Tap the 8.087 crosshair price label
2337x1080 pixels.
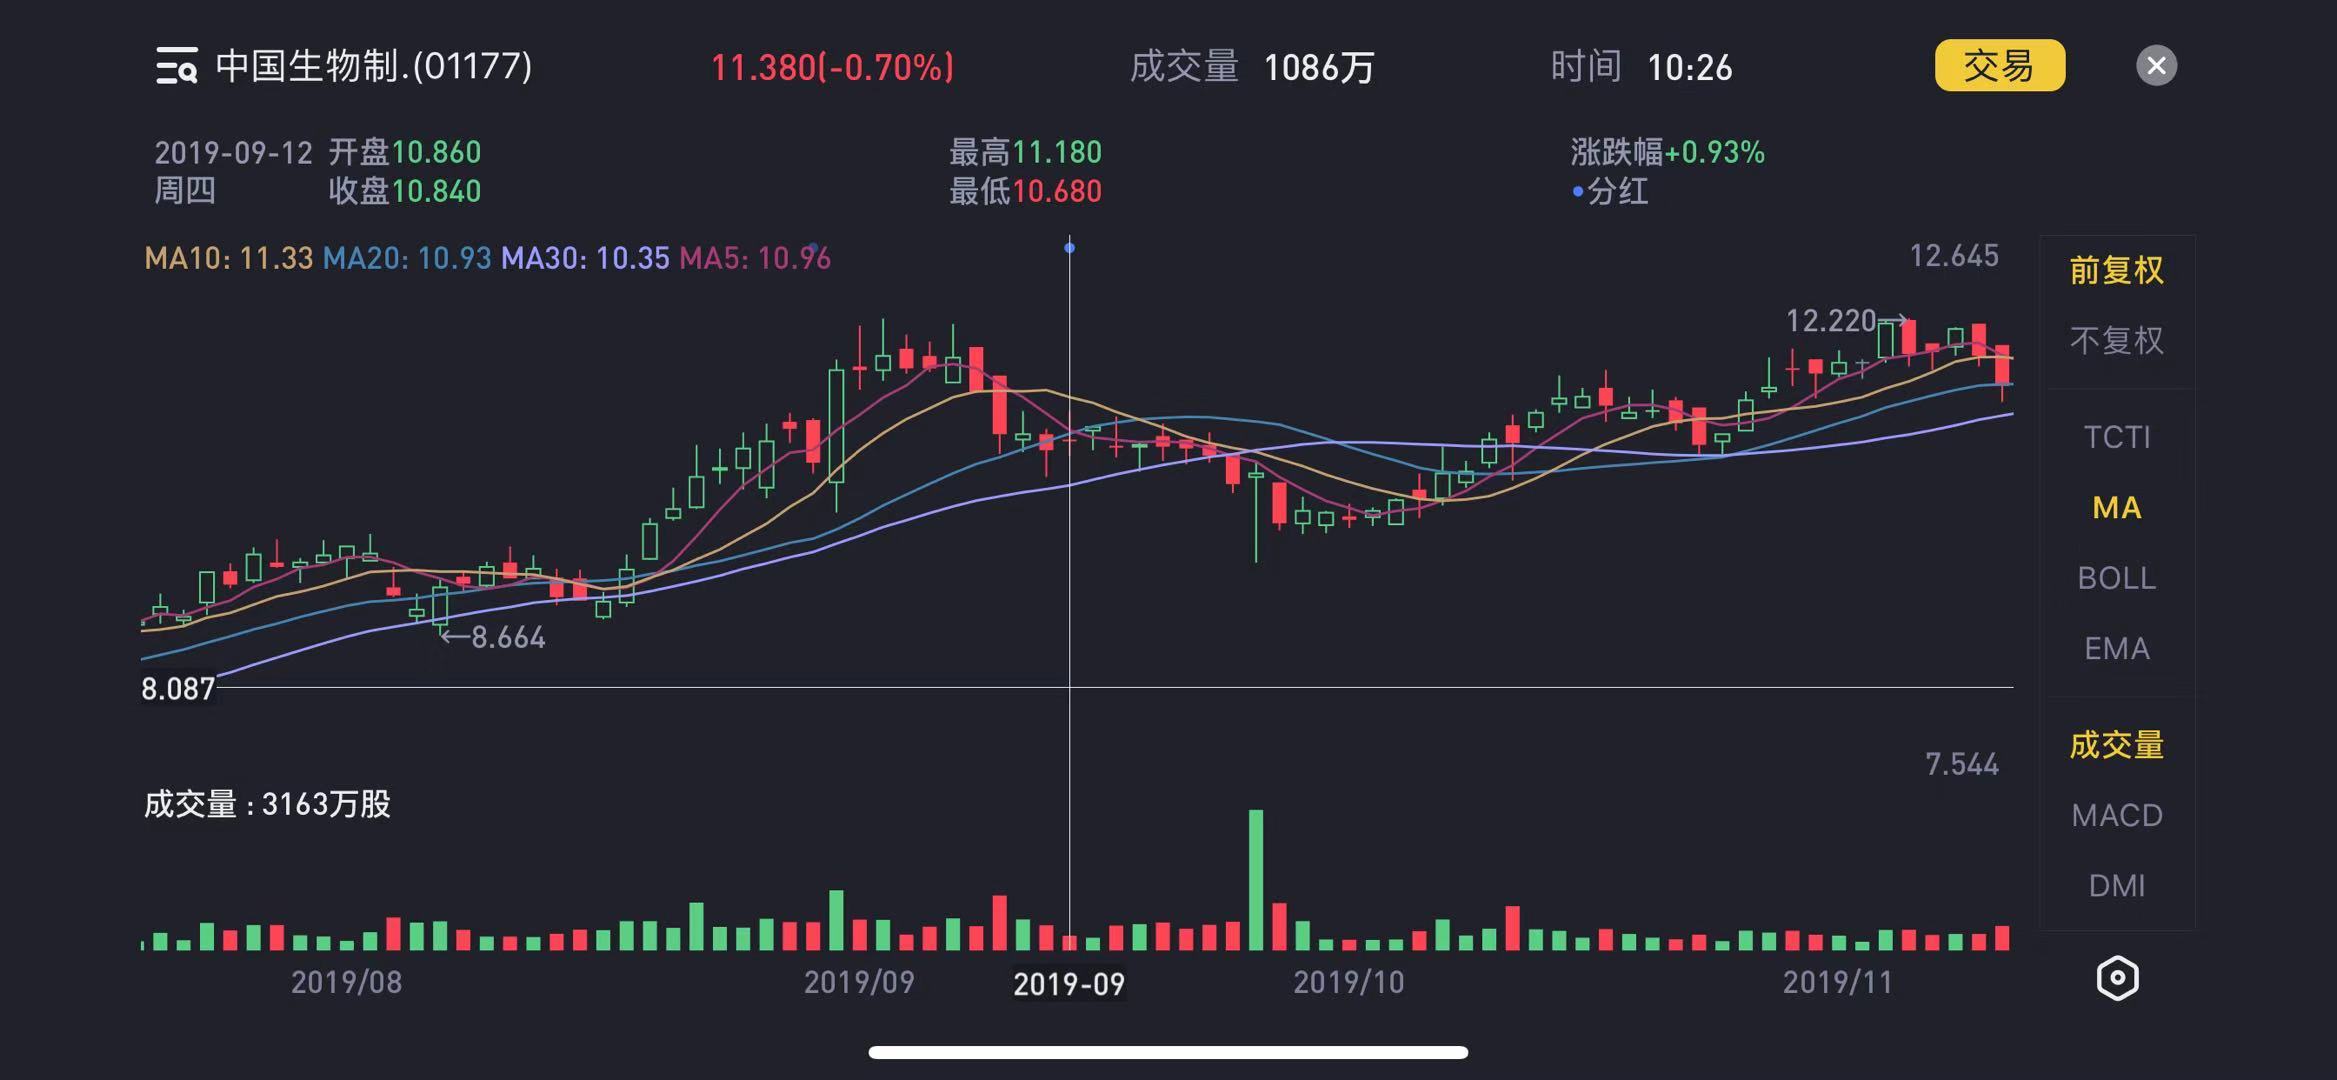pos(178,688)
